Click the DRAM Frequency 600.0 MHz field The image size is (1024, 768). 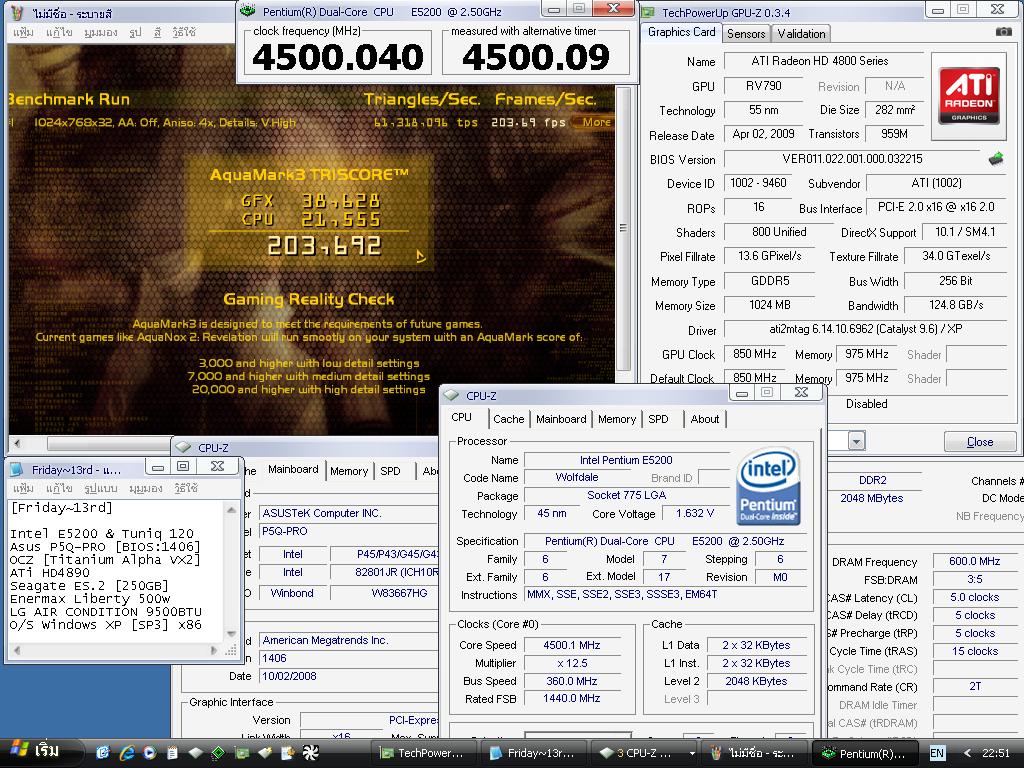point(974,561)
